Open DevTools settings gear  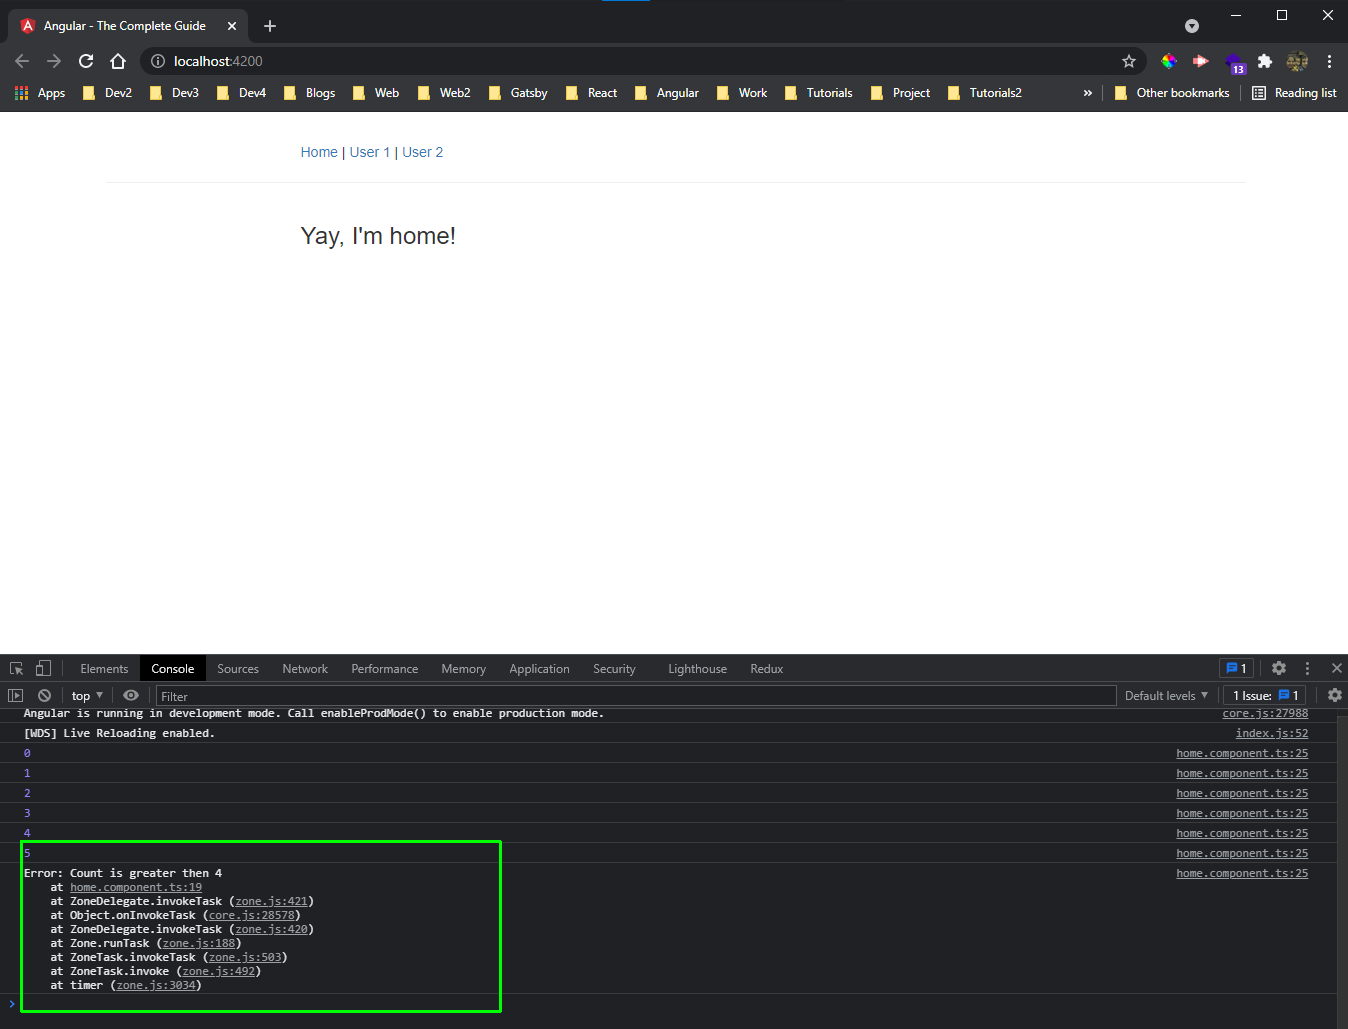tap(1279, 668)
